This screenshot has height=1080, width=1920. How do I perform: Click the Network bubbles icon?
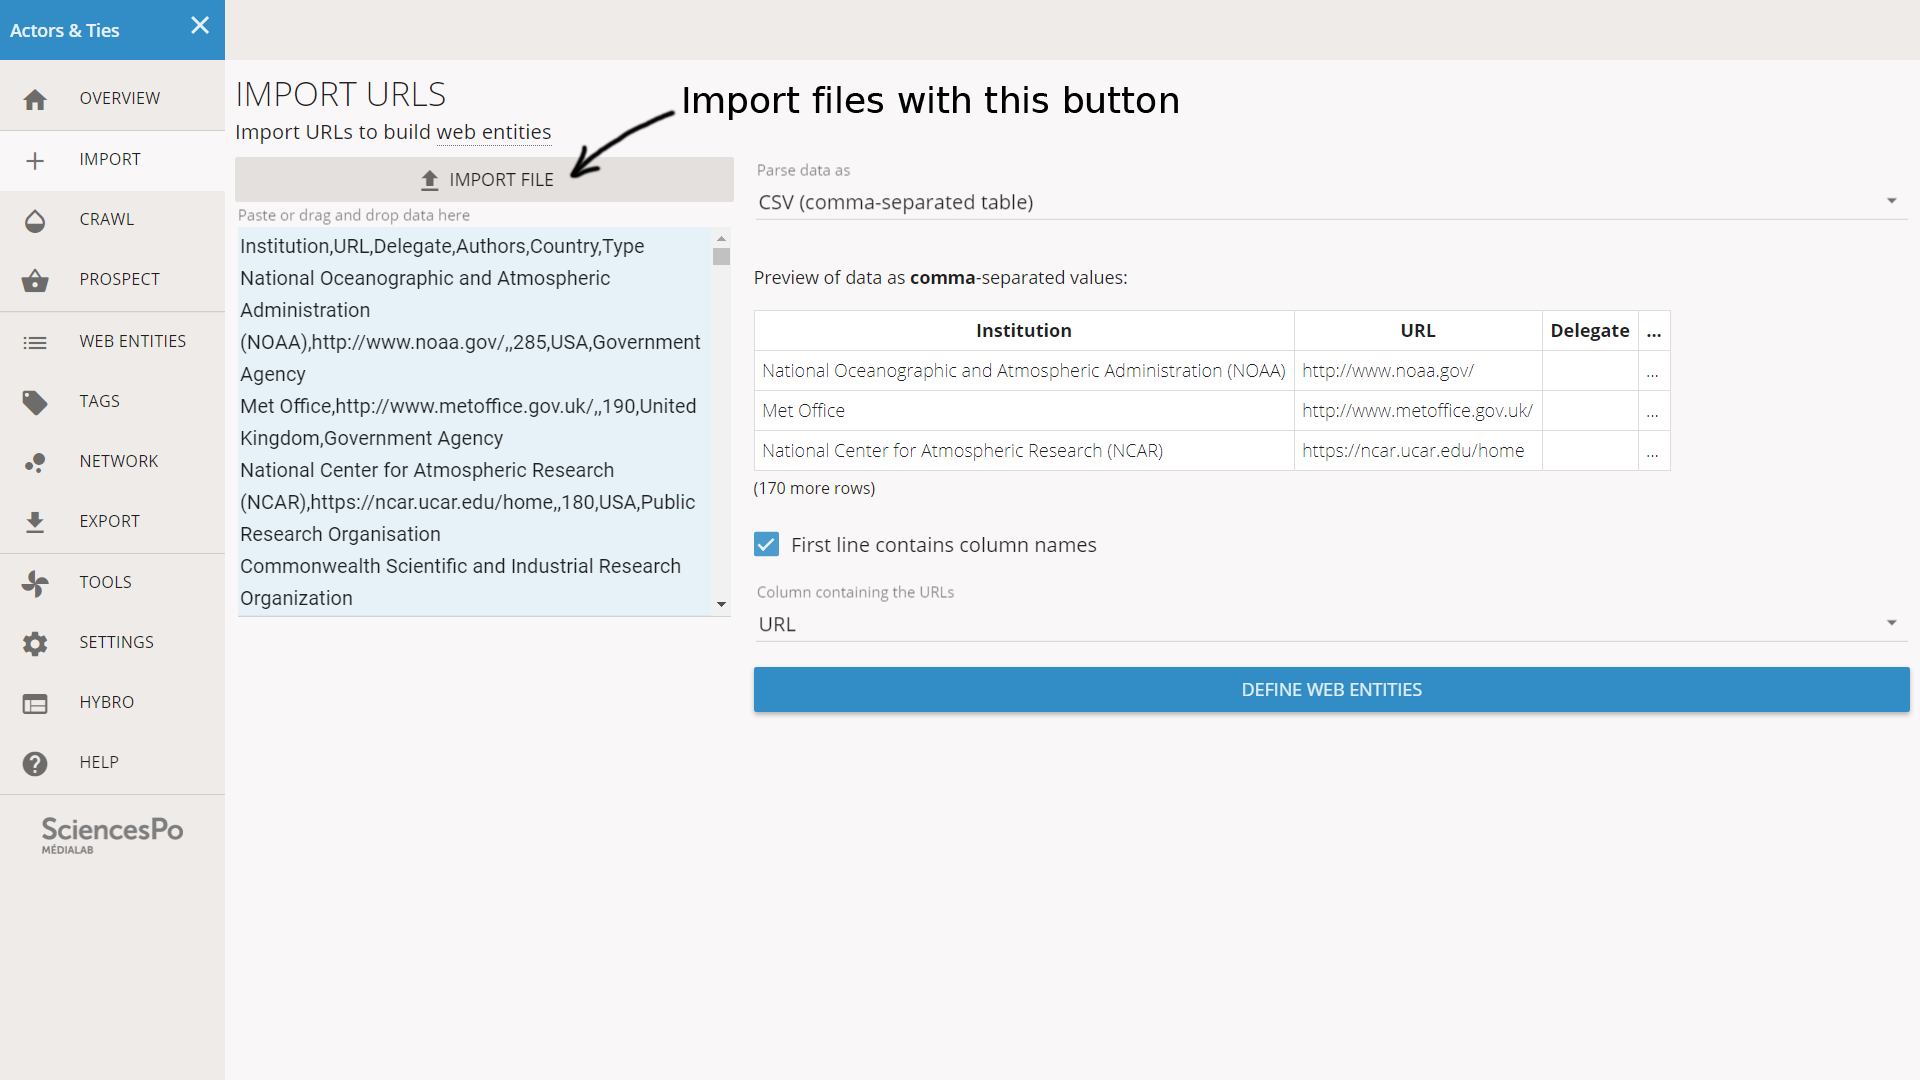35,462
